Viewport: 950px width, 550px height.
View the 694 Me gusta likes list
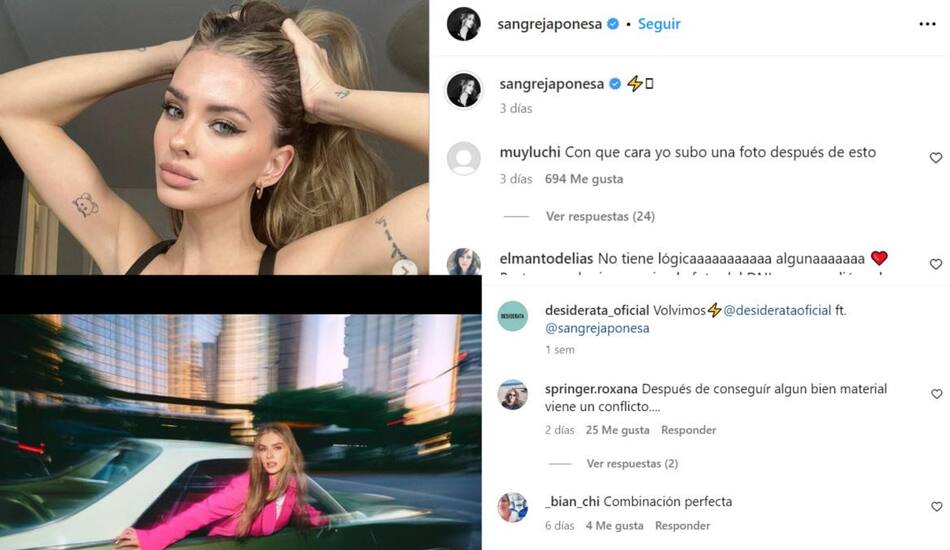coord(583,179)
